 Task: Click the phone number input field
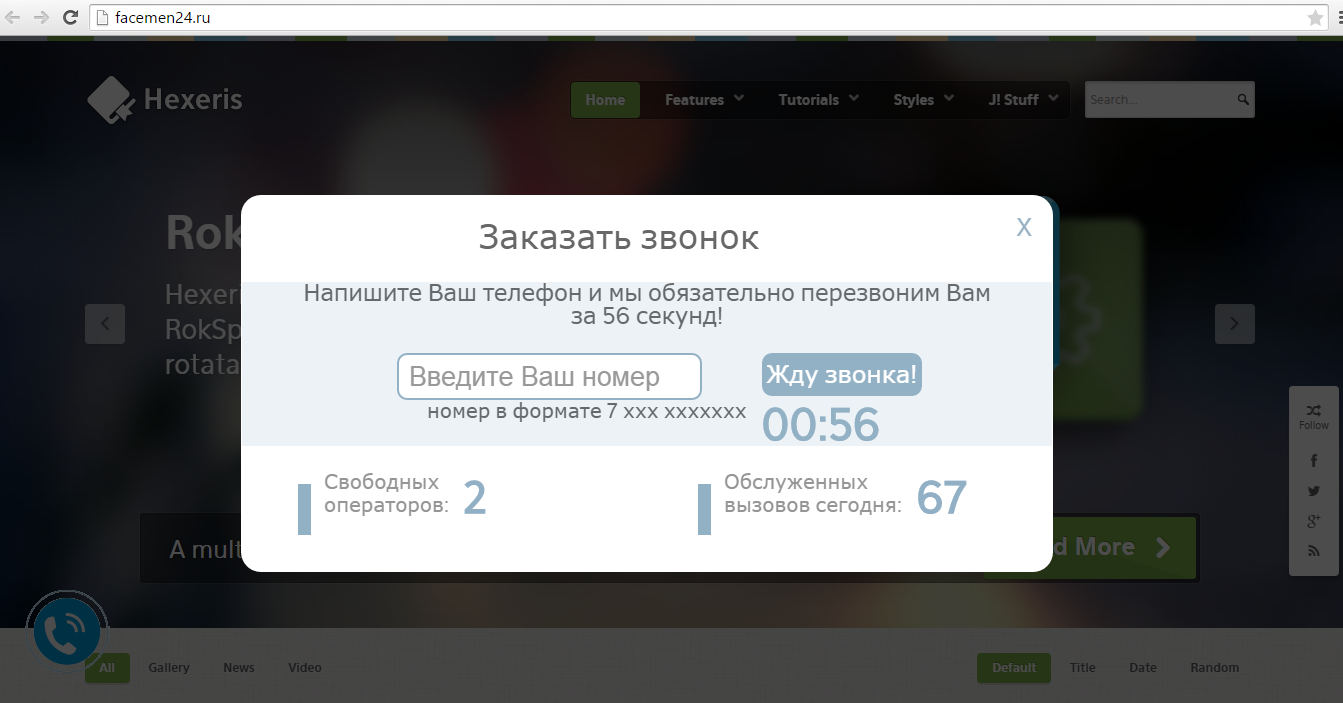[548, 376]
